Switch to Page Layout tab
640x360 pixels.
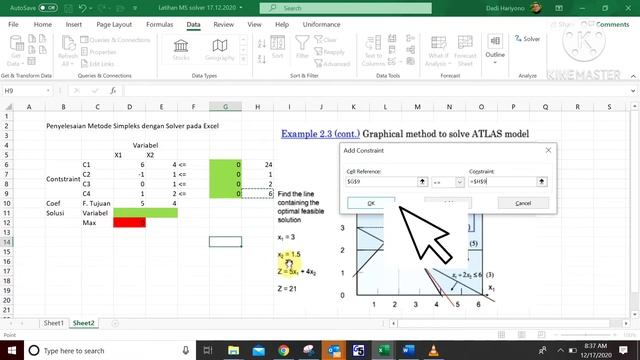(114, 24)
